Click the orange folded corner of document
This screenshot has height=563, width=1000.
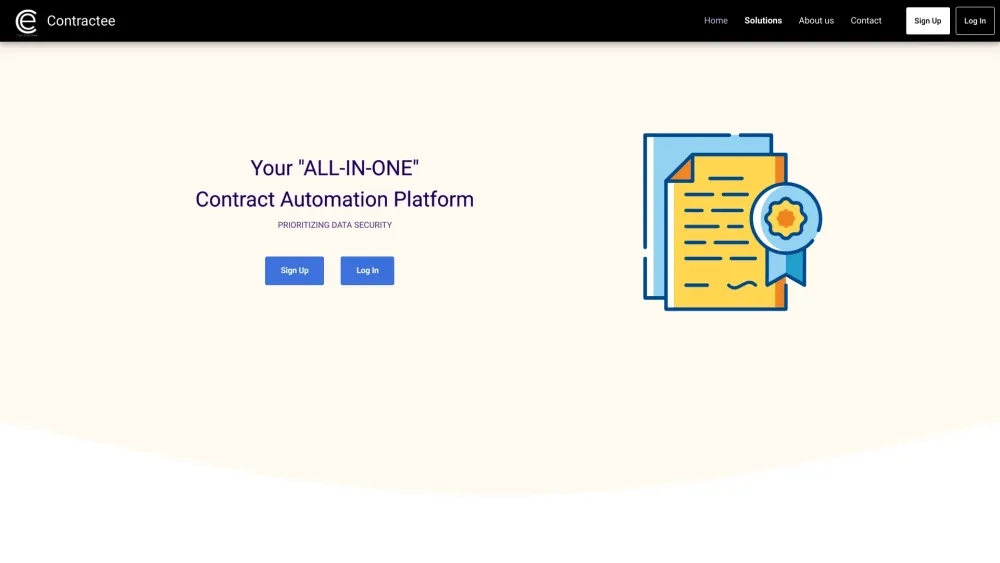(680, 170)
